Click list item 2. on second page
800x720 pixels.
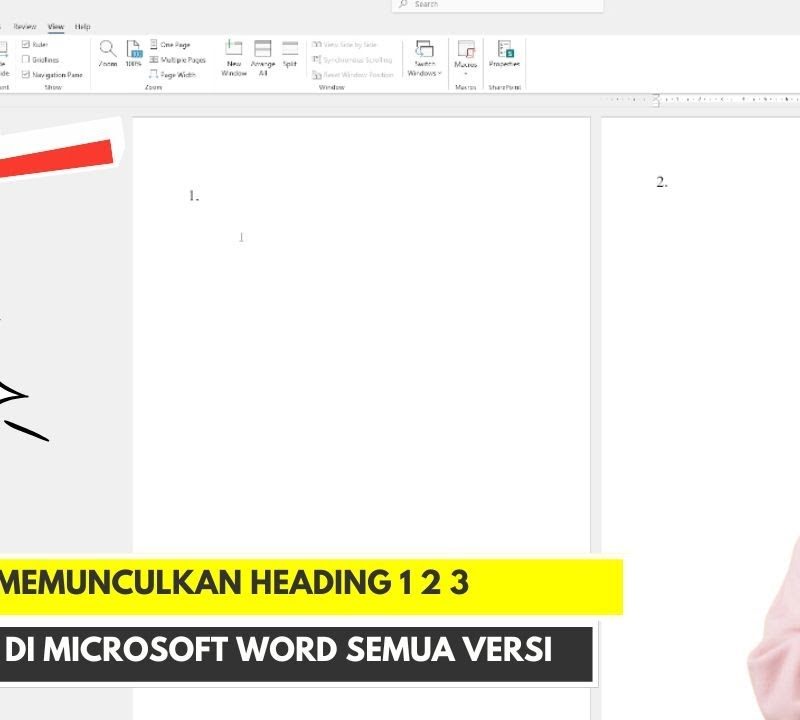pyautogui.click(x=662, y=182)
